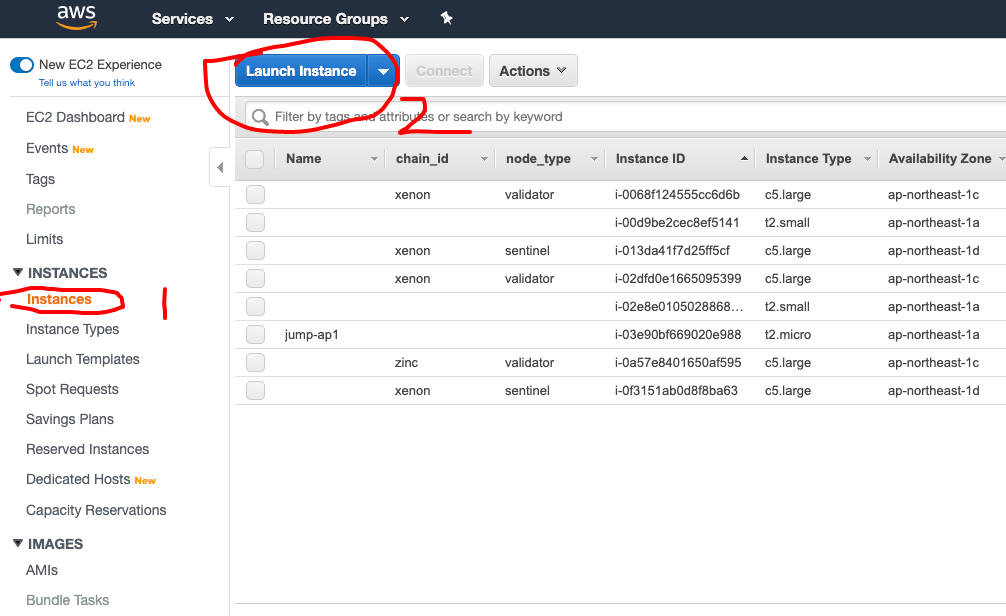Open Events in sidebar
The height and width of the screenshot is (616, 1006).
coord(47,148)
